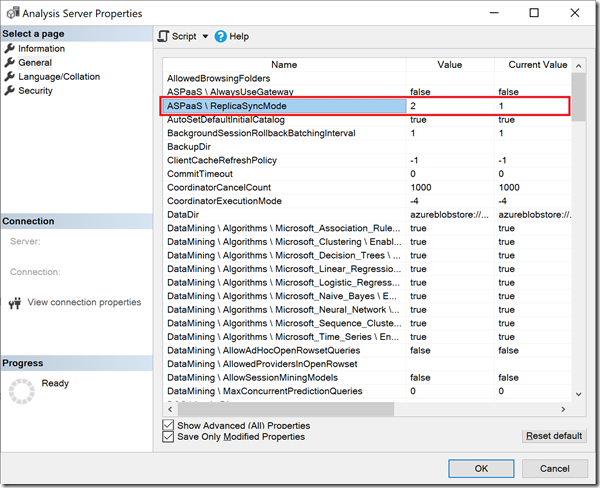Select the Microsoft_Clustering algorithm row
The height and width of the screenshot is (488, 600).
tap(367, 242)
